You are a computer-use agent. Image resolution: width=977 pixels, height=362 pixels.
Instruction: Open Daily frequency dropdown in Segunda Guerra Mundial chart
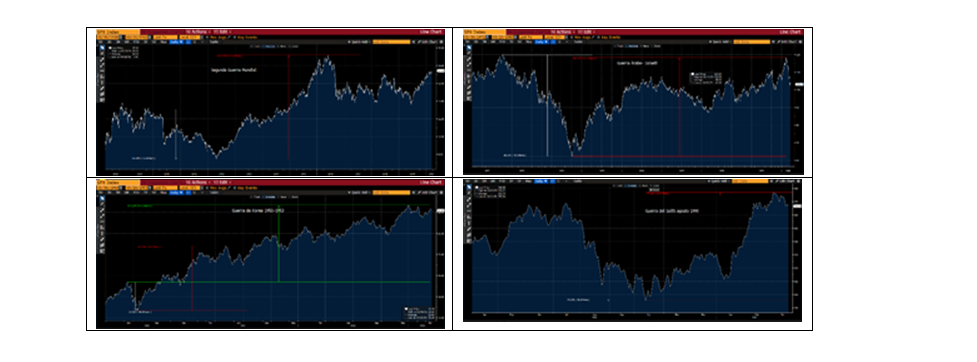pyautogui.click(x=176, y=42)
